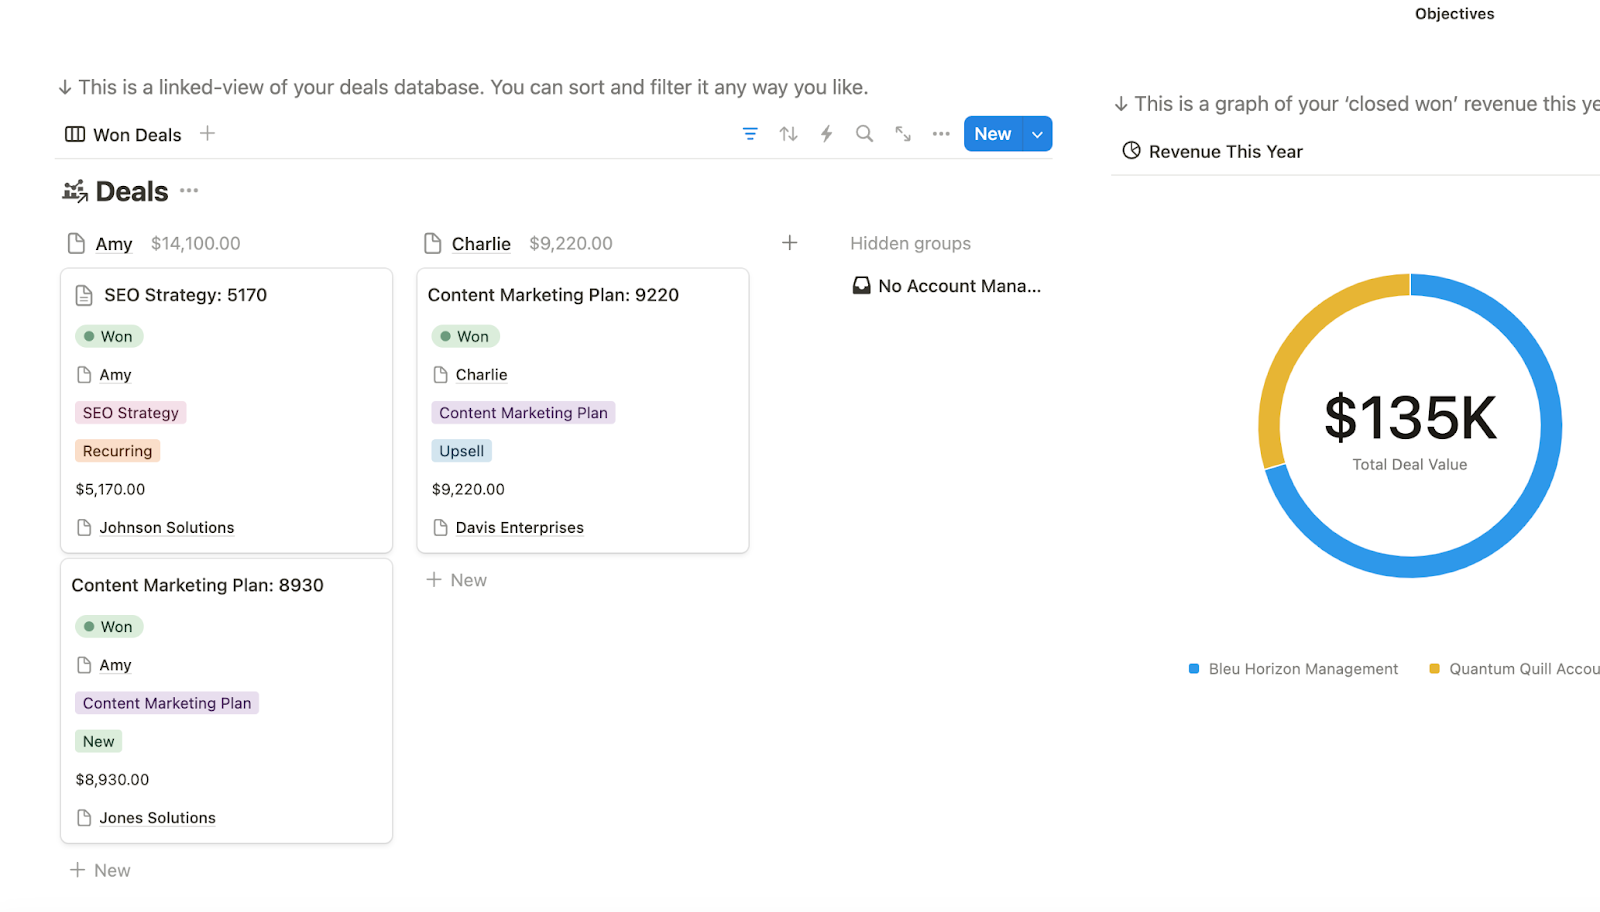Image resolution: width=1600 pixels, height=912 pixels.
Task: Open the Johnson Solutions company link
Action: (x=166, y=527)
